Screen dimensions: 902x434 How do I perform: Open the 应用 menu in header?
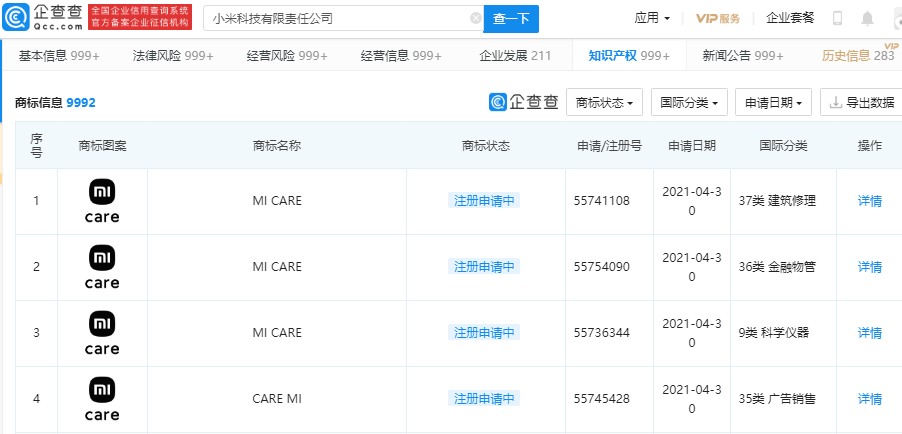[x=652, y=18]
